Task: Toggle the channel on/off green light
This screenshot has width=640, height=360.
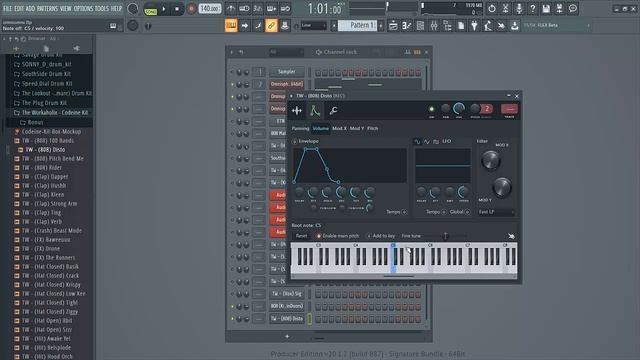Action: 431,109
